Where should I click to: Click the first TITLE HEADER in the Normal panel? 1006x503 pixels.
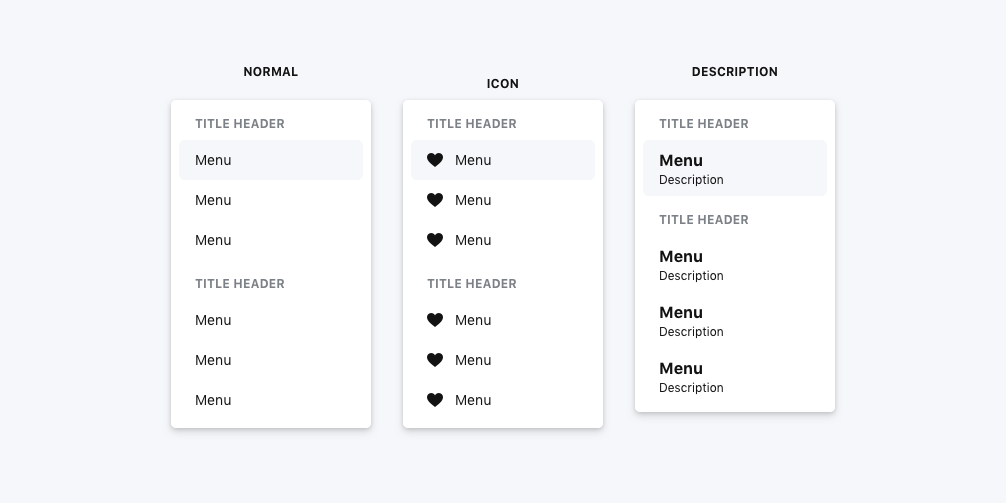[x=240, y=124]
